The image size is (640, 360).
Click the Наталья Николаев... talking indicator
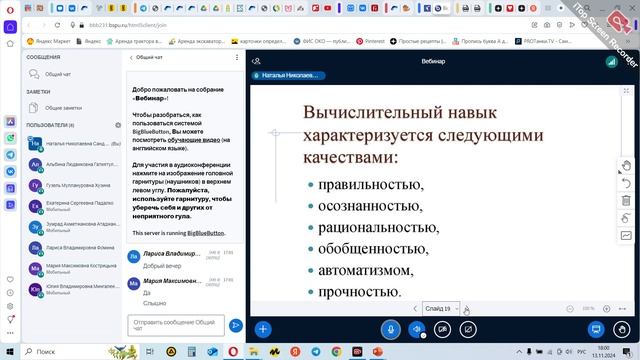[x=288, y=76]
